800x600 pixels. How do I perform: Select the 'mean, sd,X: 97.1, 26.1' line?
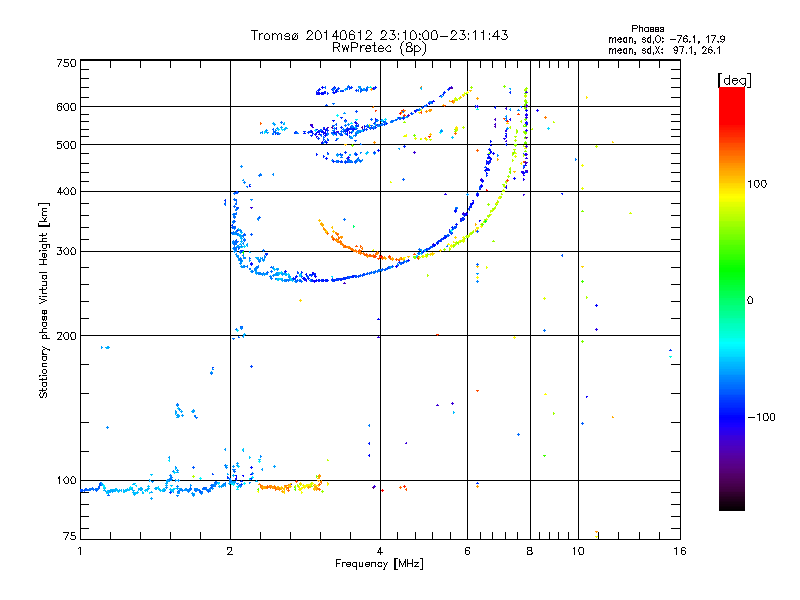(664, 50)
